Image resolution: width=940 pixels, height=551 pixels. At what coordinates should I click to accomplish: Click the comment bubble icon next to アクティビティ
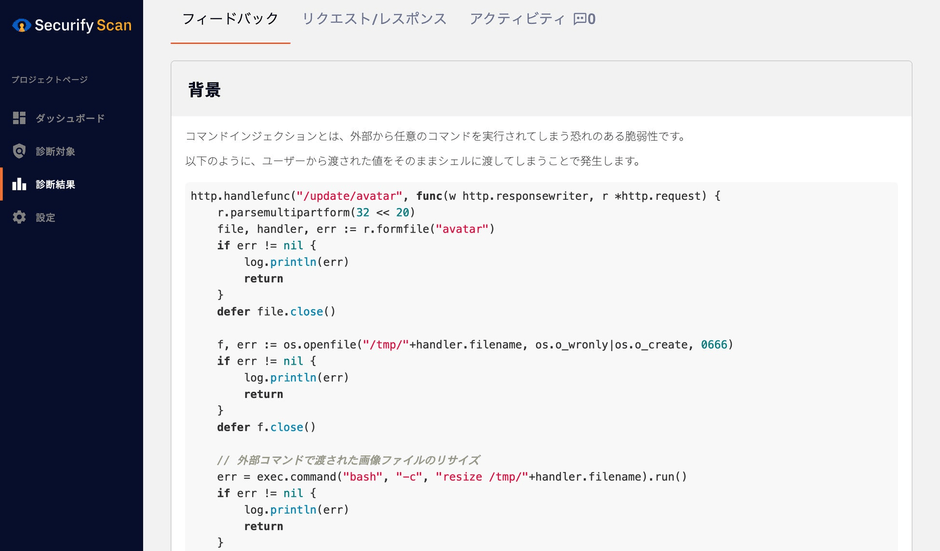pos(579,18)
